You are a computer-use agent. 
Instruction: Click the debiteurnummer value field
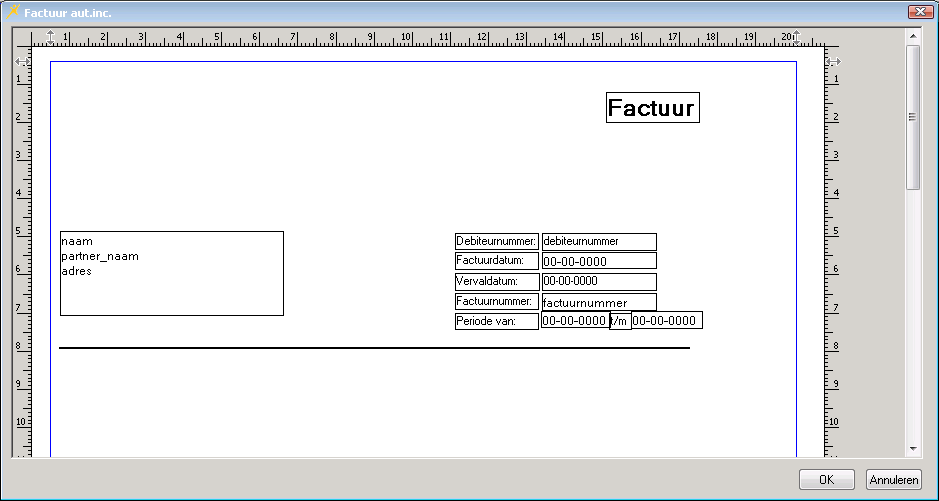[599, 241]
